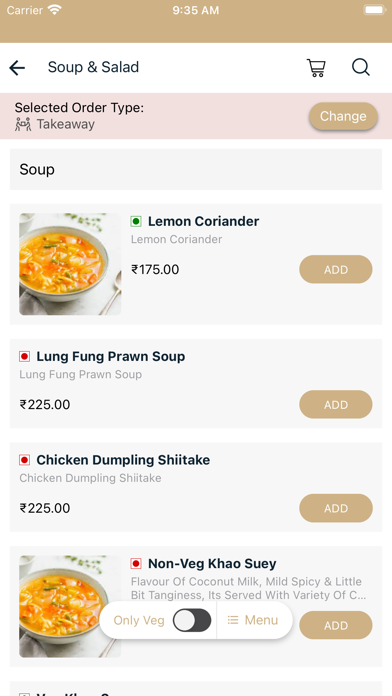
Task: Open the shopping cart icon
Action: pos(316,68)
